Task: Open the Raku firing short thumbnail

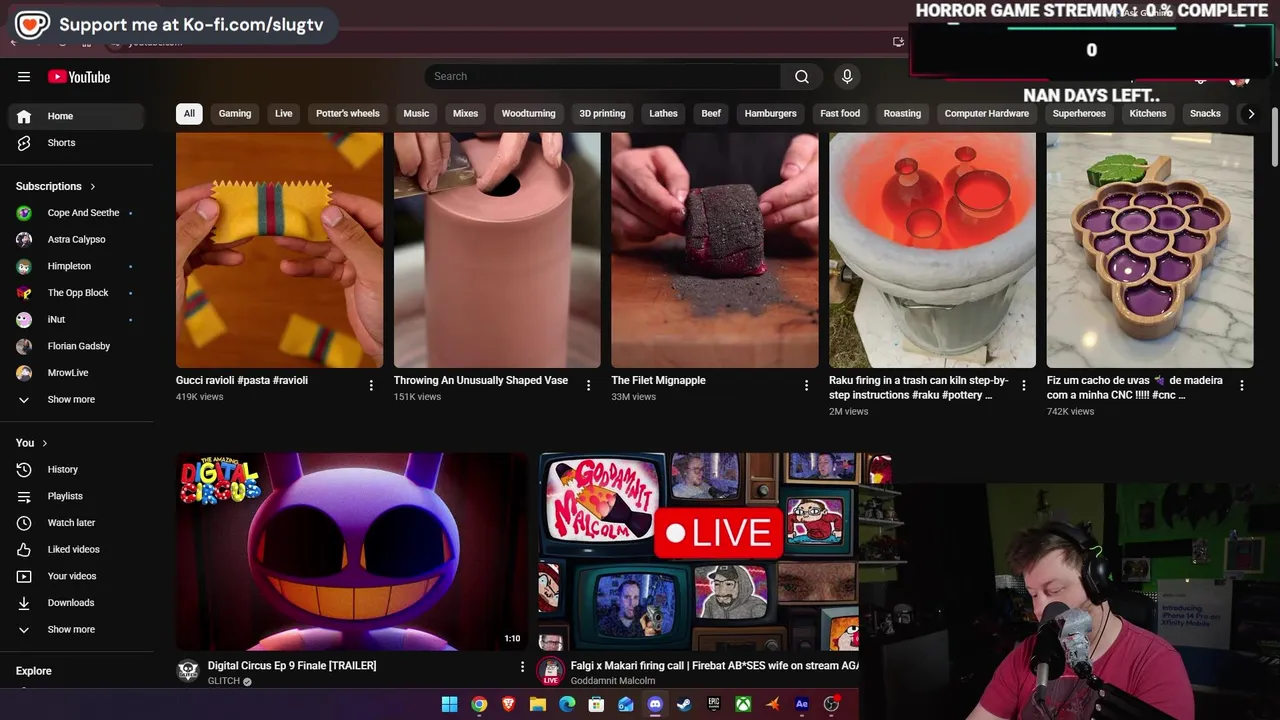Action: coord(932,250)
